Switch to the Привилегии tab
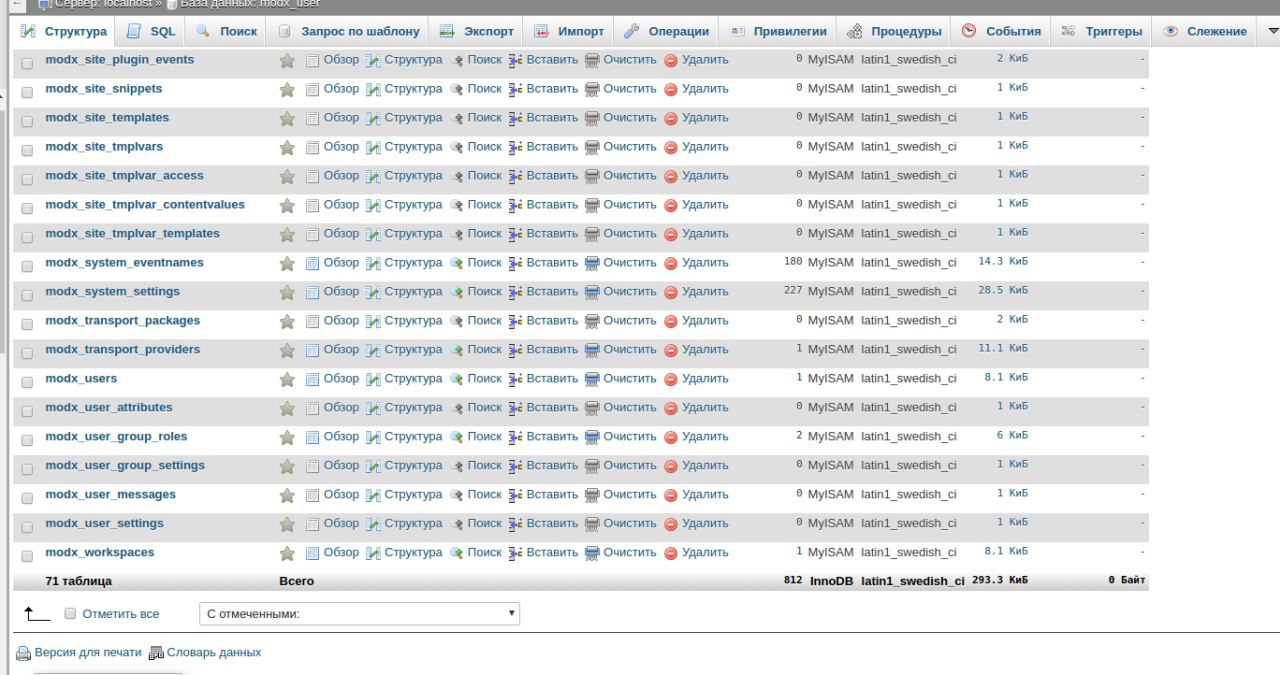The height and width of the screenshot is (675, 1280). (x=779, y=31)
